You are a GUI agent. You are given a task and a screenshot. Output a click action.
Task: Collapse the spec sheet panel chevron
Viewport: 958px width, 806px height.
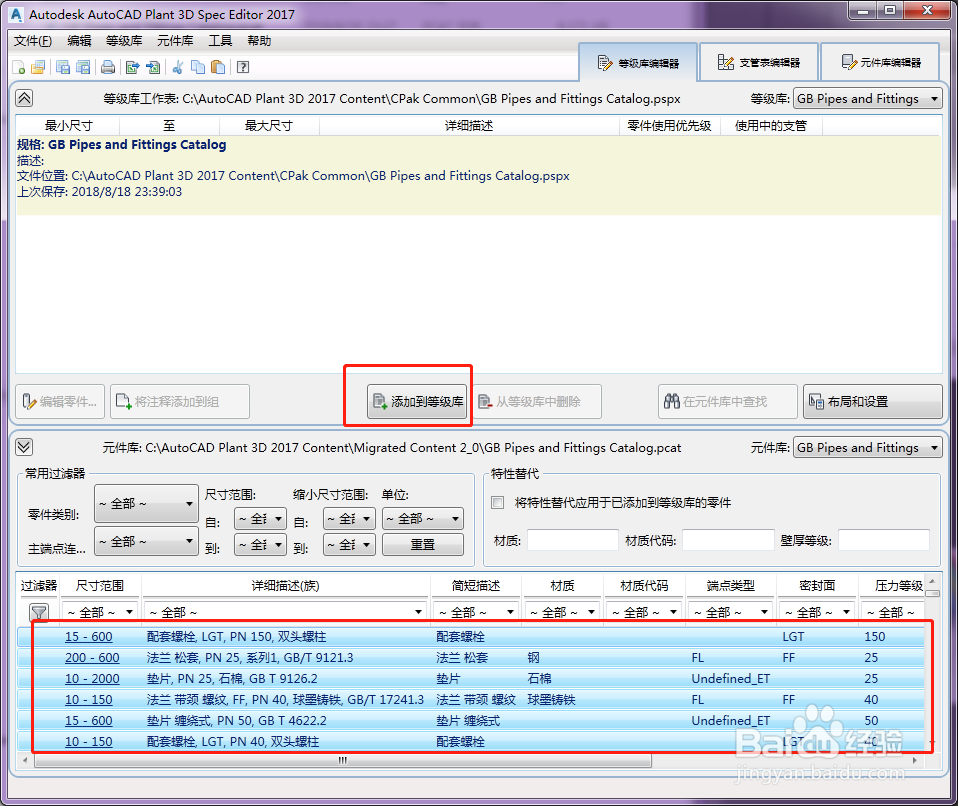pyautogui.click(x=24, y=98)
